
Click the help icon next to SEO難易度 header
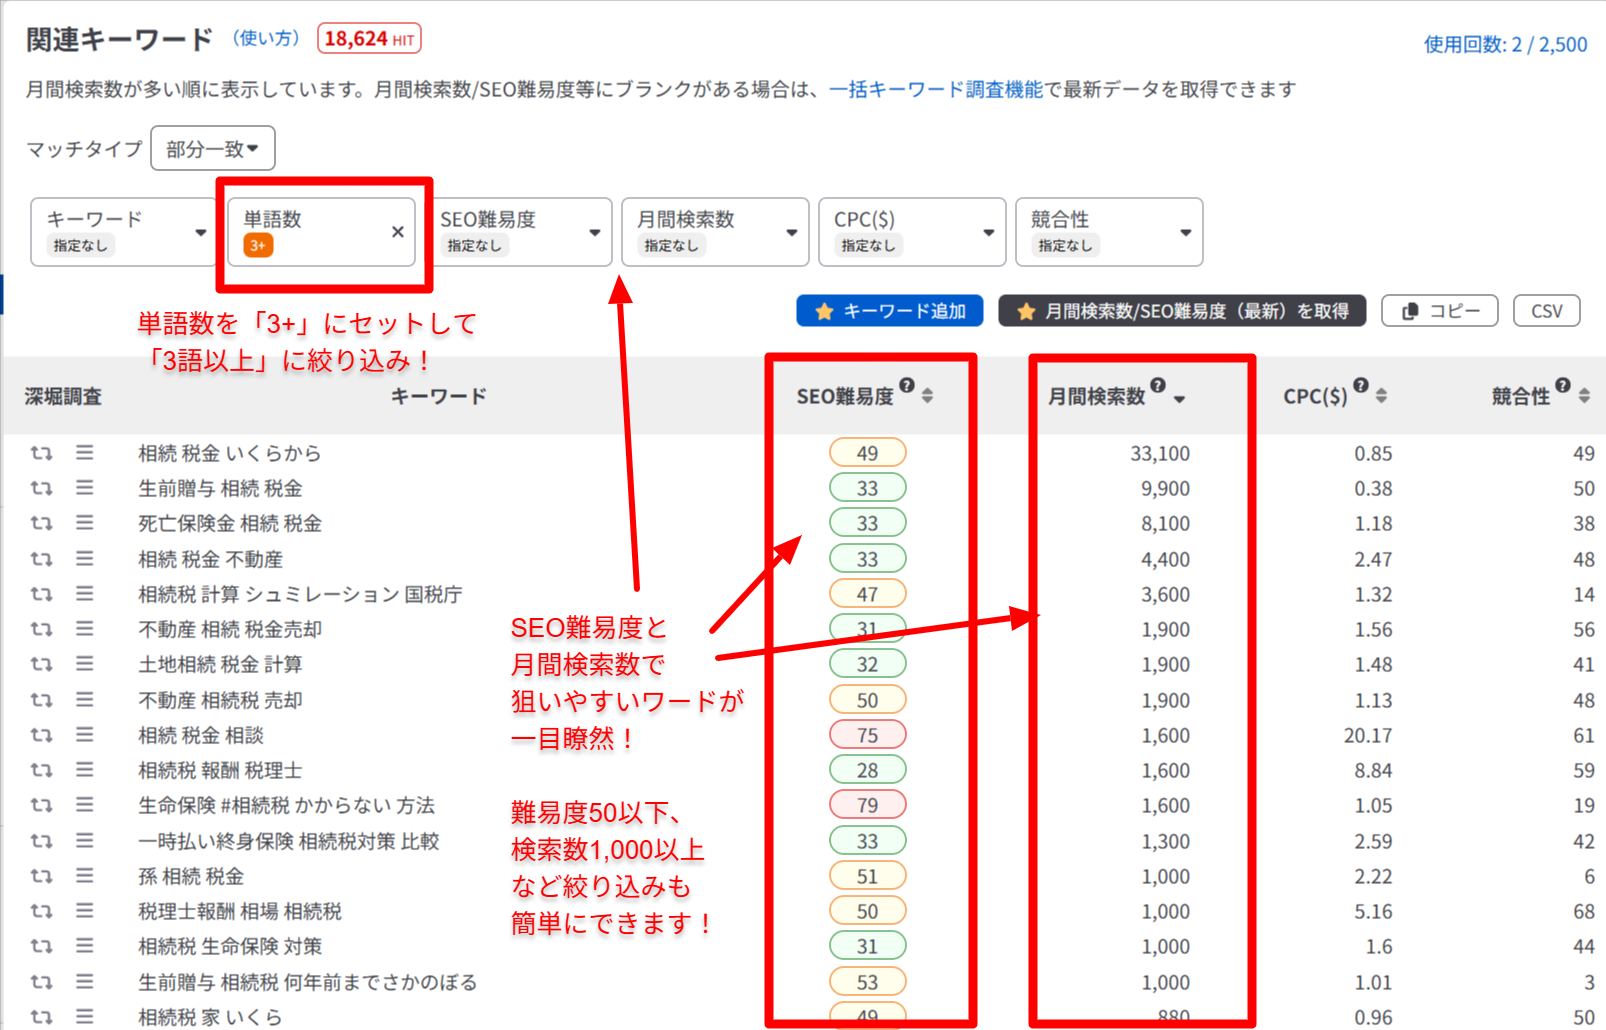(x=906, y=385)
